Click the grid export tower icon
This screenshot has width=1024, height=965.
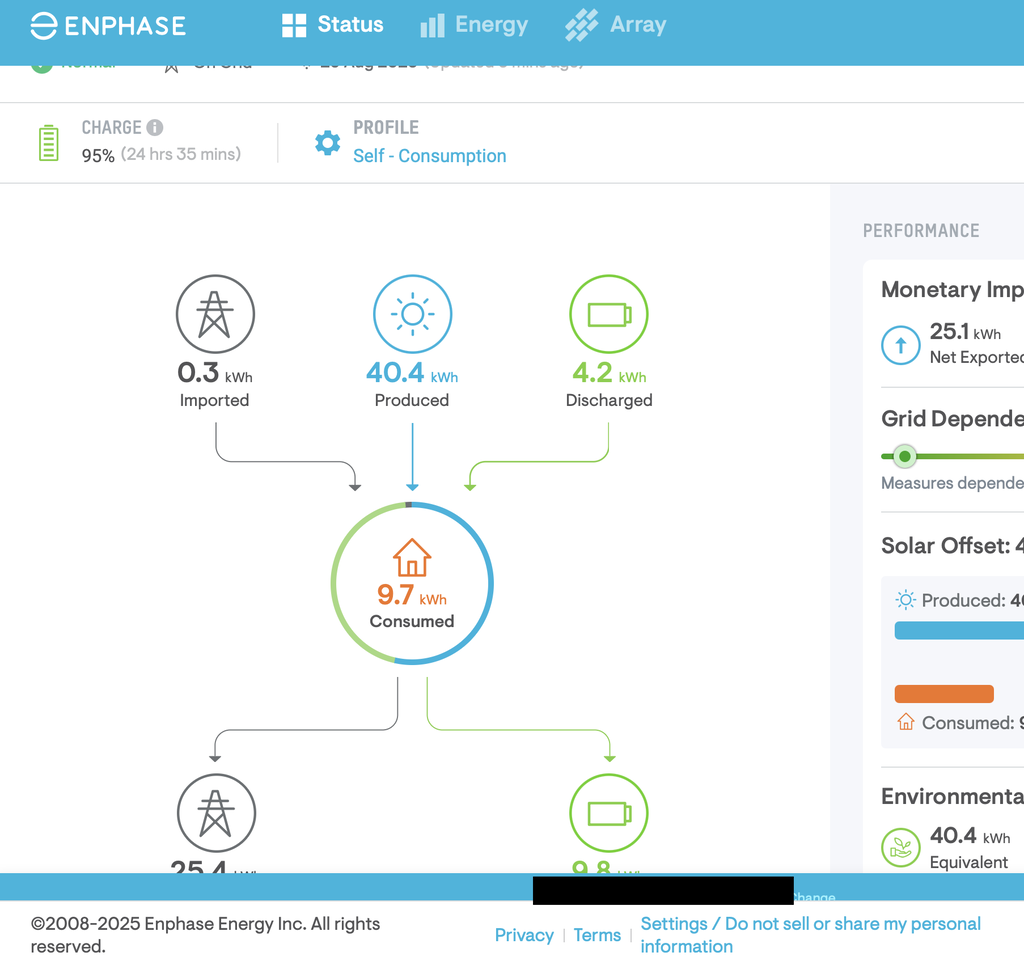pos(216,812)
